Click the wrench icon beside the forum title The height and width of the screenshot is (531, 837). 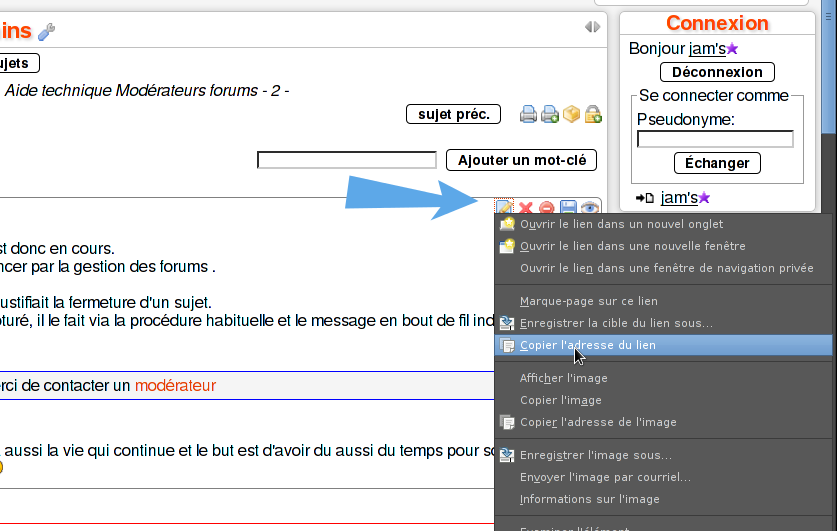pyautogui.click(x=46, y=31)
